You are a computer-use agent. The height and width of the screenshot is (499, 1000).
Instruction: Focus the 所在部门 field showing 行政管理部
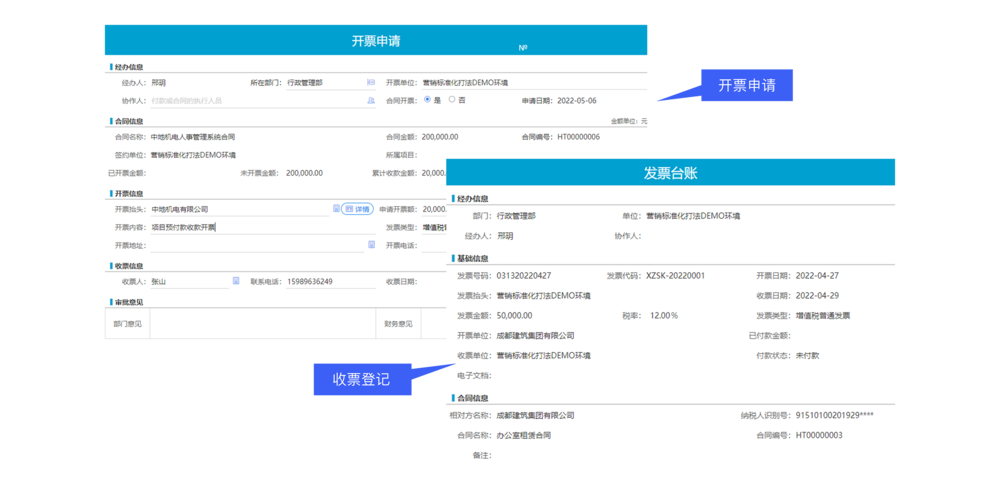coord(325,83)
